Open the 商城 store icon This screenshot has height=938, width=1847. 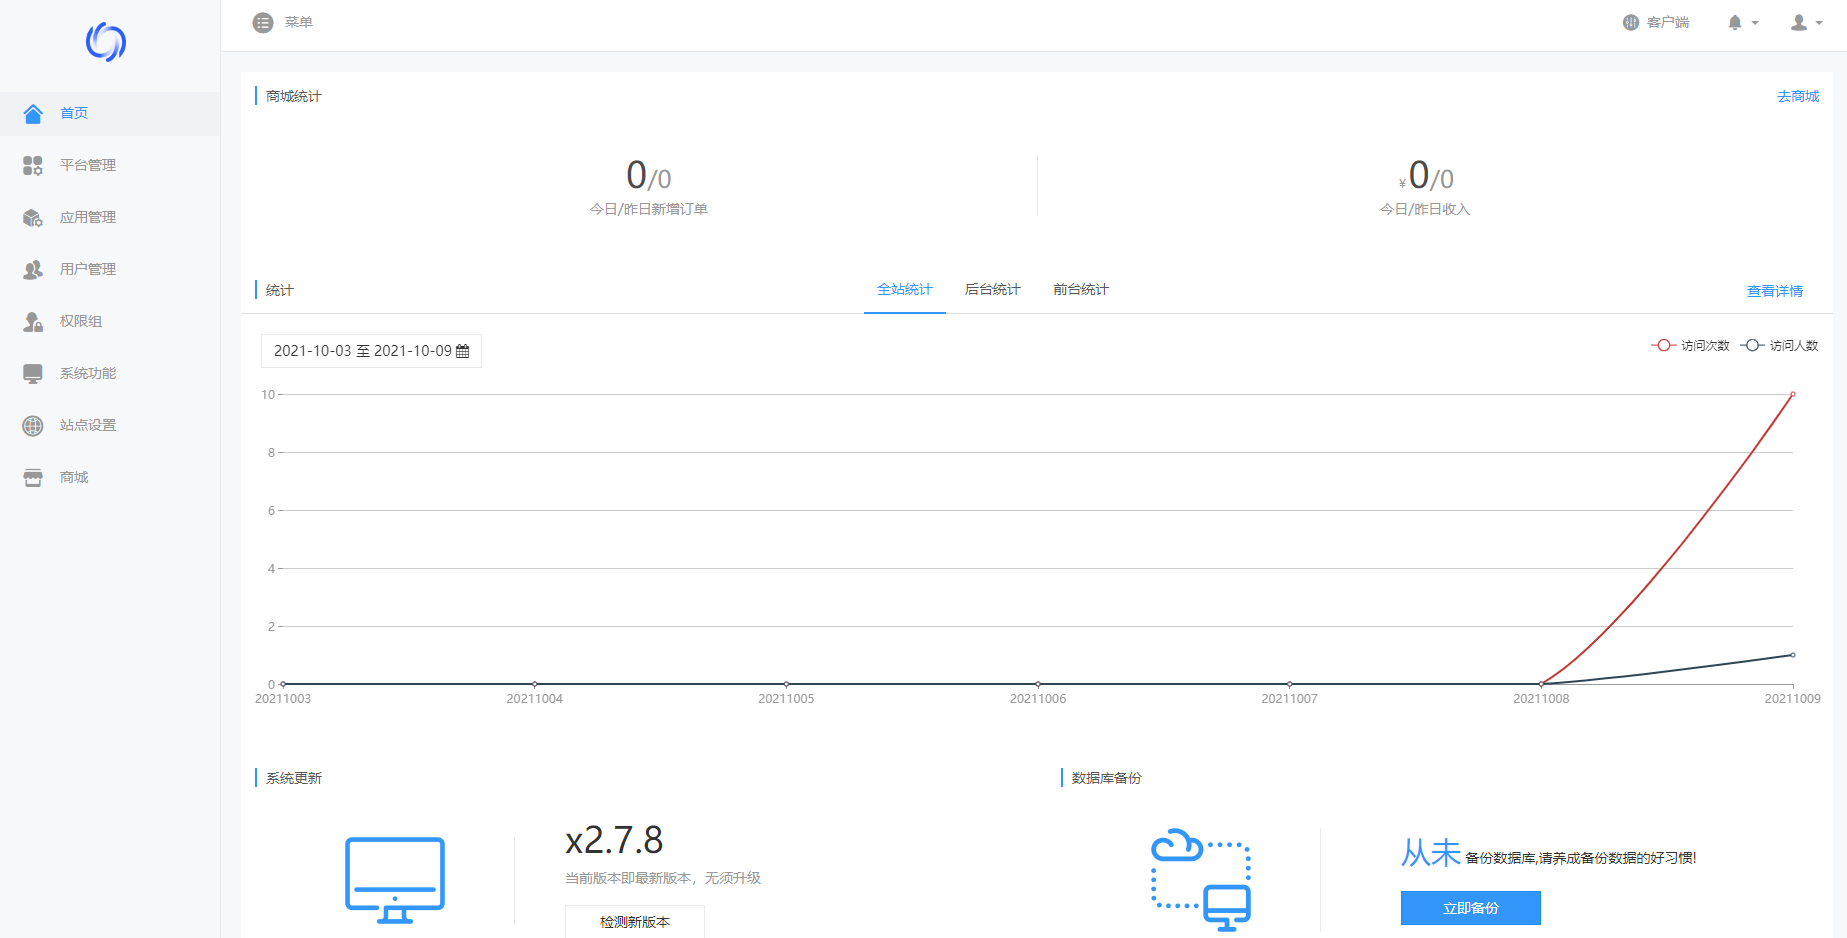coord(33,478)
